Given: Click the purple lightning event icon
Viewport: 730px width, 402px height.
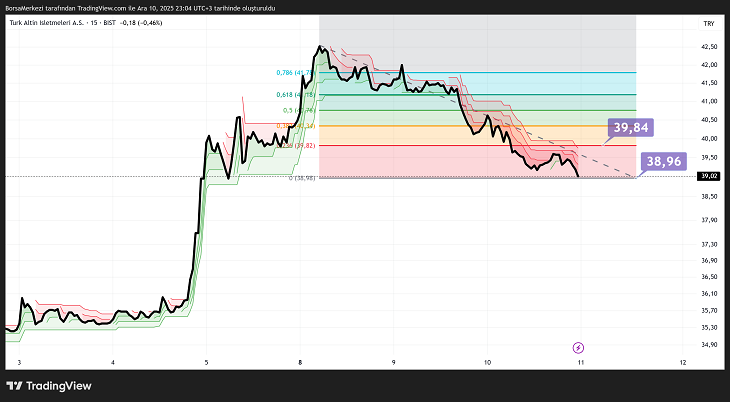Looking at the screenshot, I should point(578,347).
